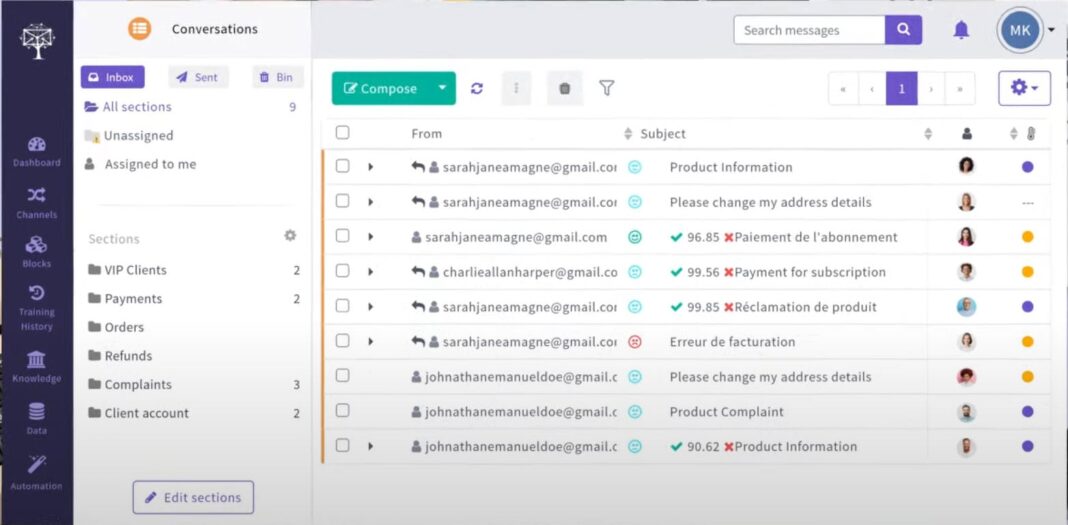The image size is (1068, 525).
Task: Switch to the Bin tab
Action: pyautogui.click(x=277, y=77)
